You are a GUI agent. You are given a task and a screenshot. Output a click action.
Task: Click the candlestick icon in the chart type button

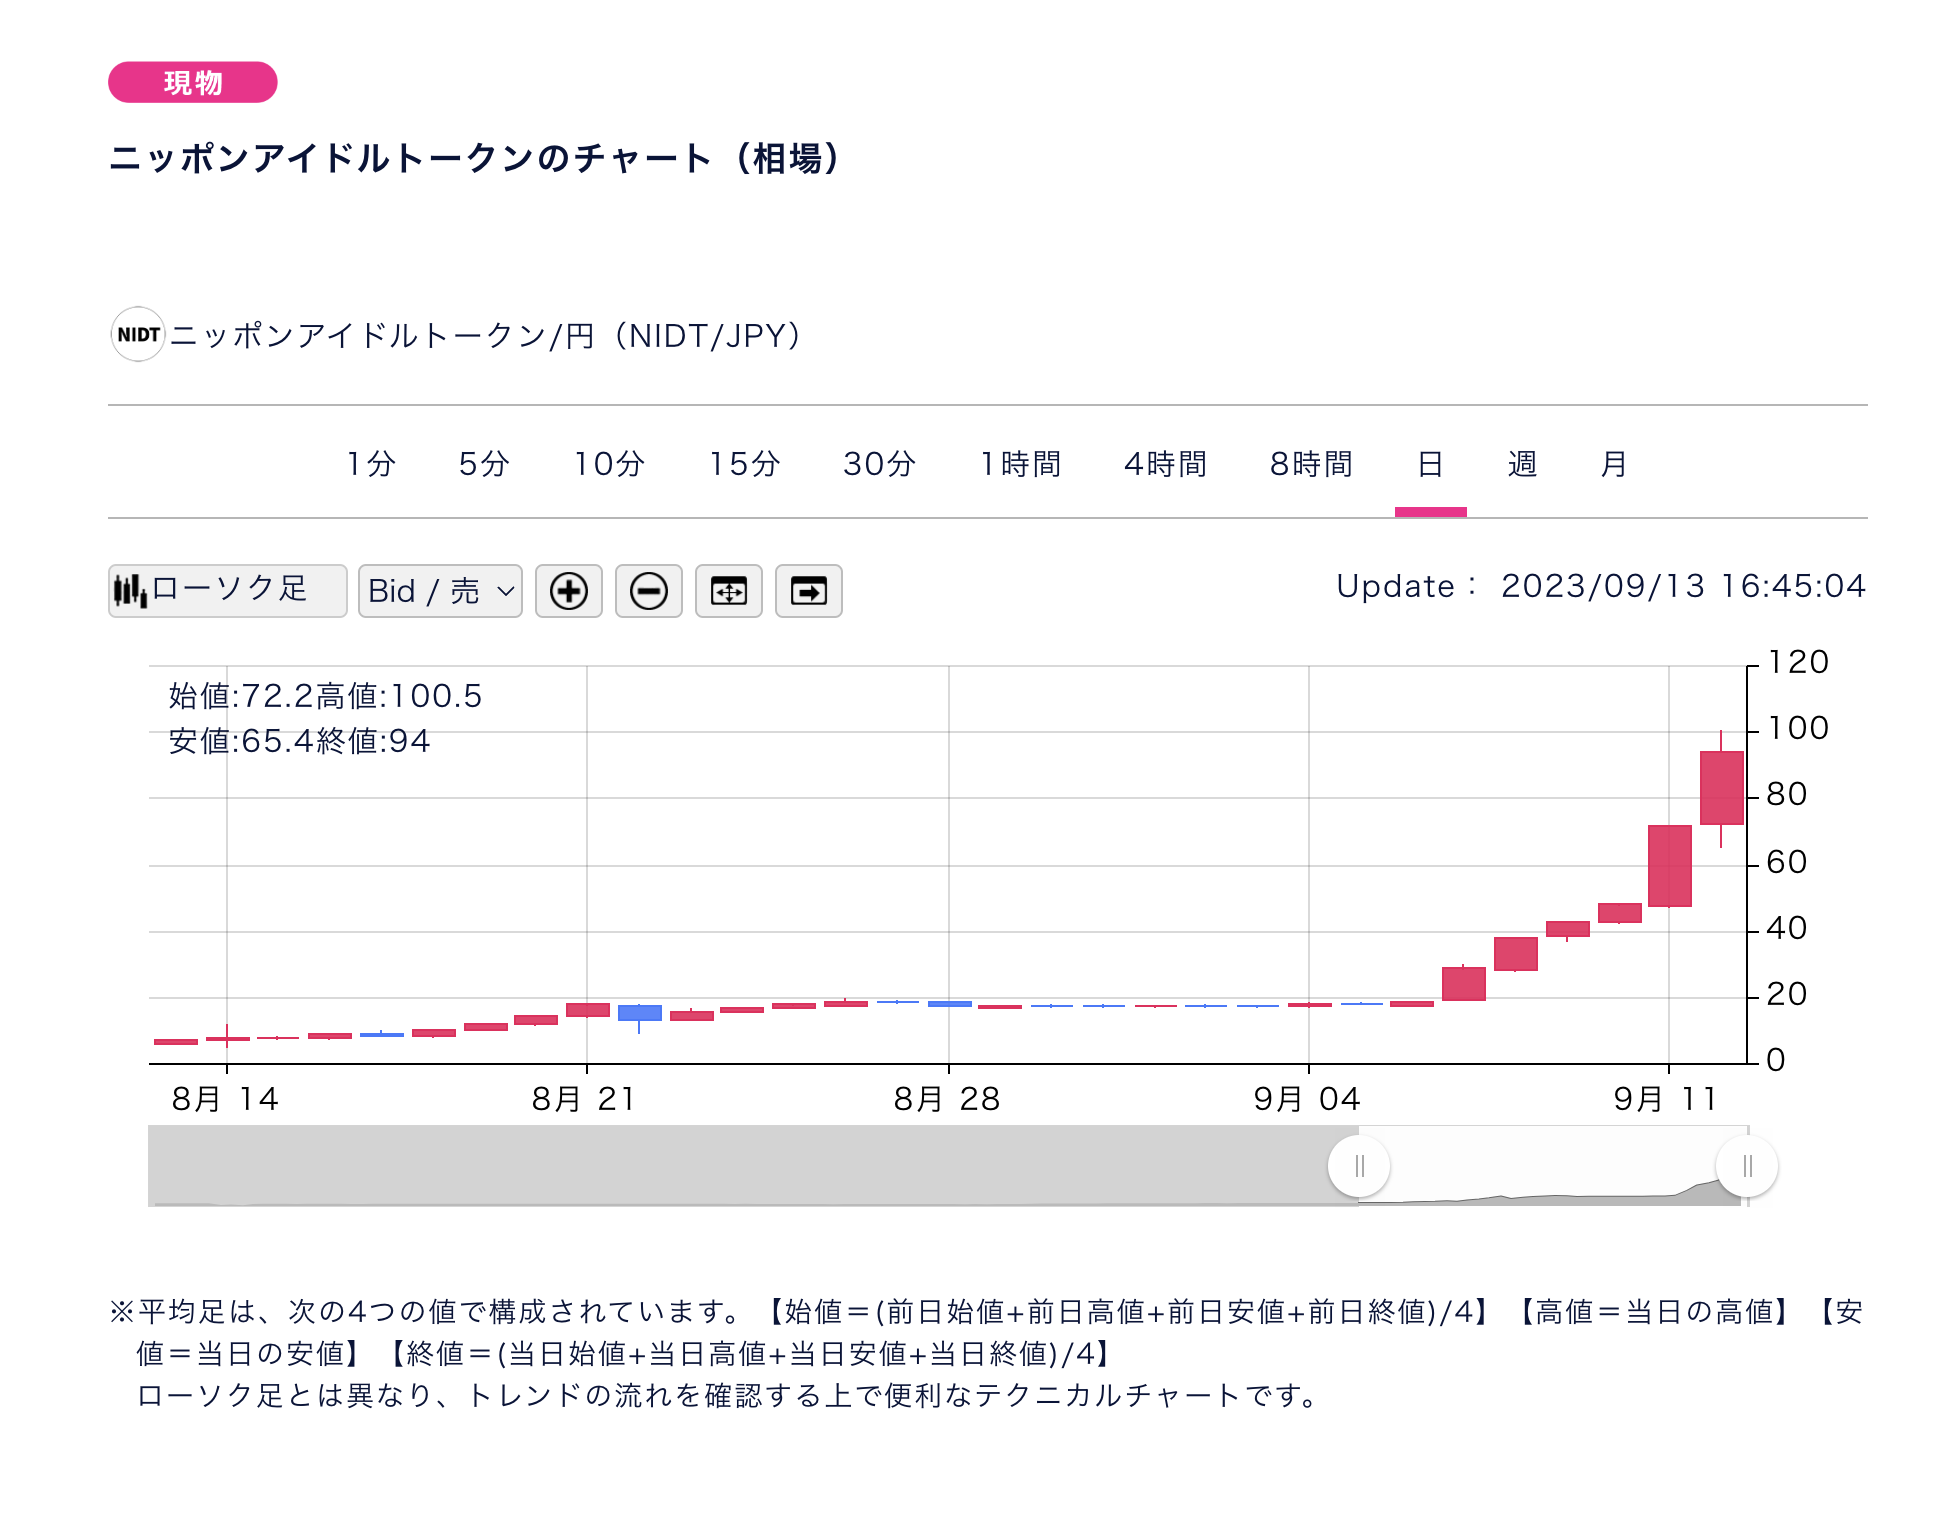click(x=131, y=591)
